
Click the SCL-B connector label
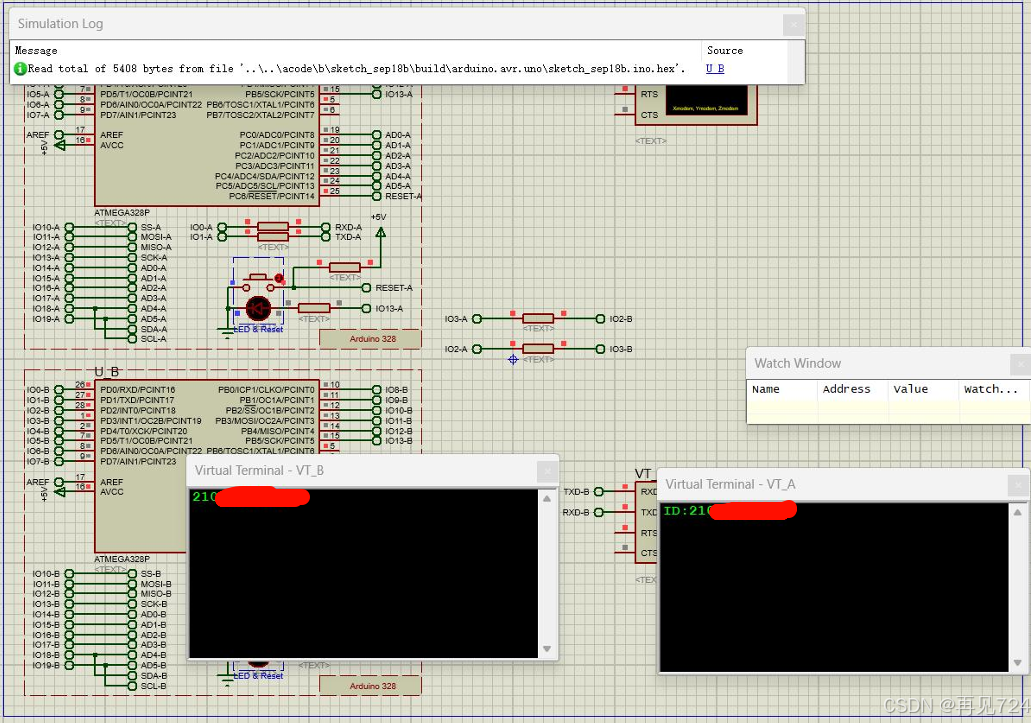point(153,686)
